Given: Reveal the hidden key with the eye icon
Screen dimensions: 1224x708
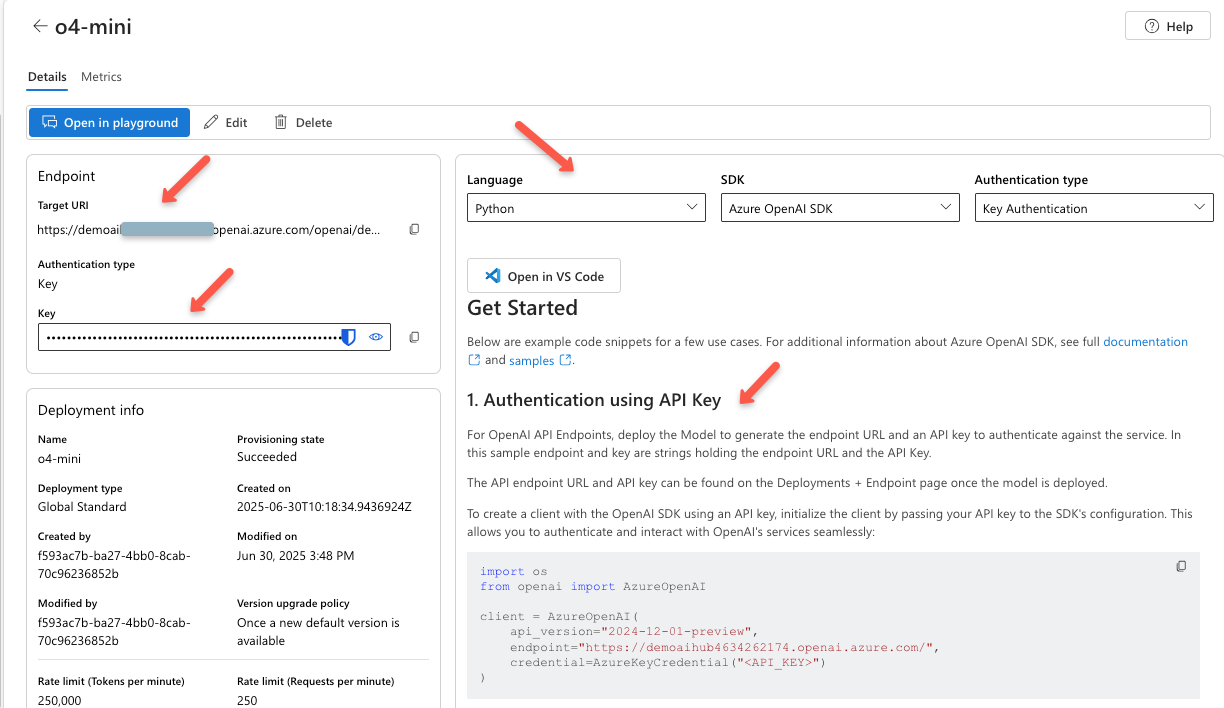Looking at the screenshot, I should coord(376,337).
